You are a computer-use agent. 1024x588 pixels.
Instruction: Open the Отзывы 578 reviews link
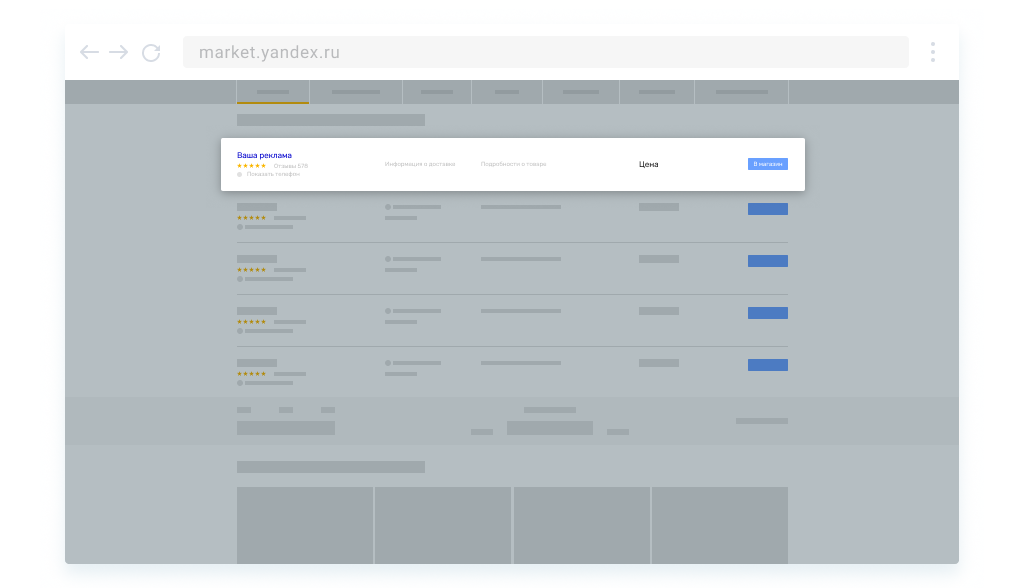tap(291, 166)
